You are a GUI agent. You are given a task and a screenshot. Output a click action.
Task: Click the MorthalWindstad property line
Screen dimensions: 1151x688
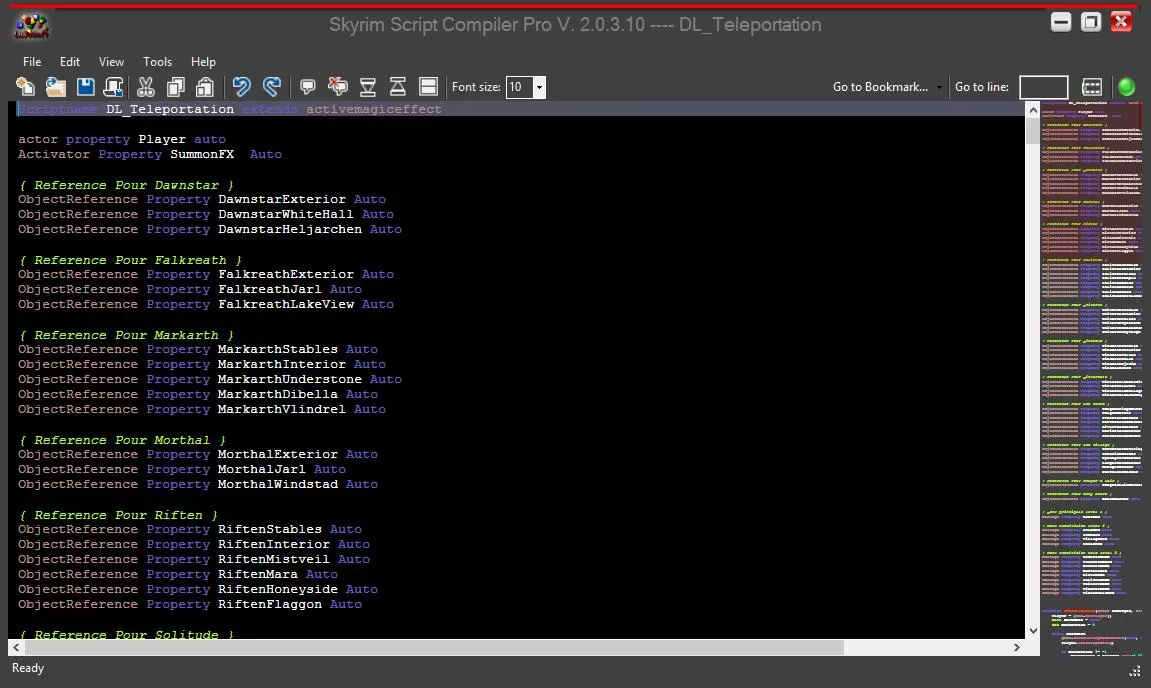(198, 484)
